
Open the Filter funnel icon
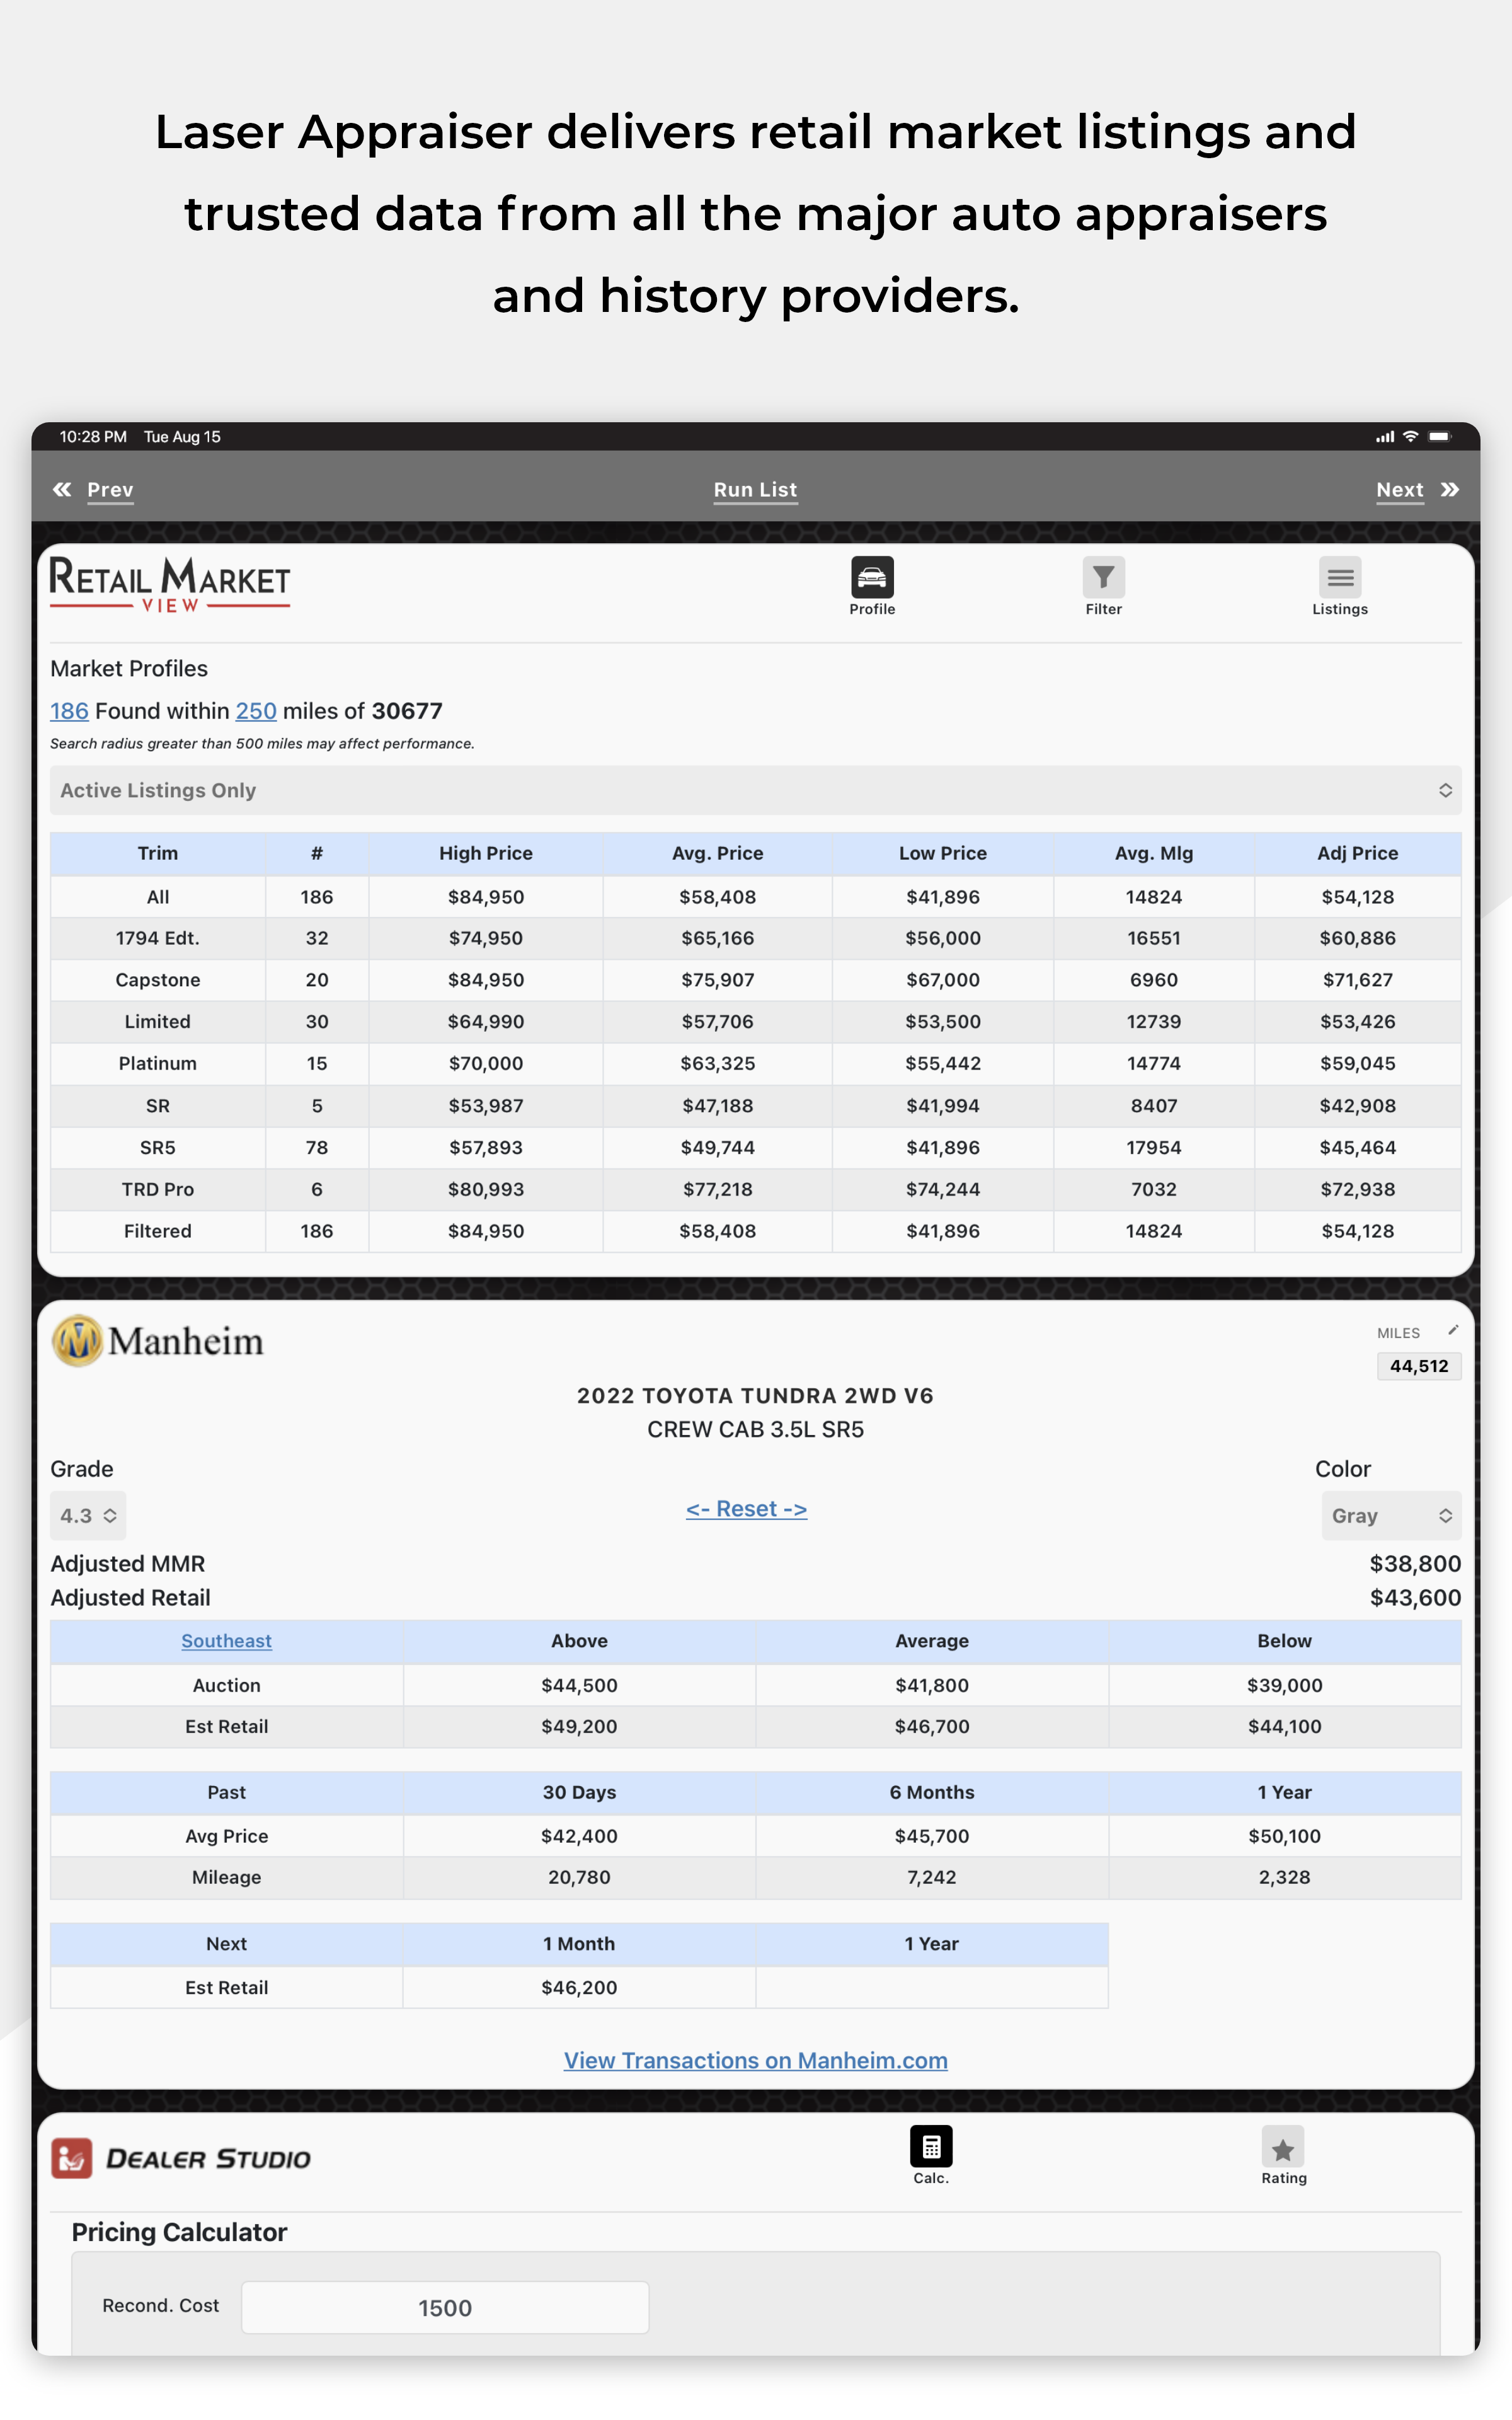point(1103,578)
